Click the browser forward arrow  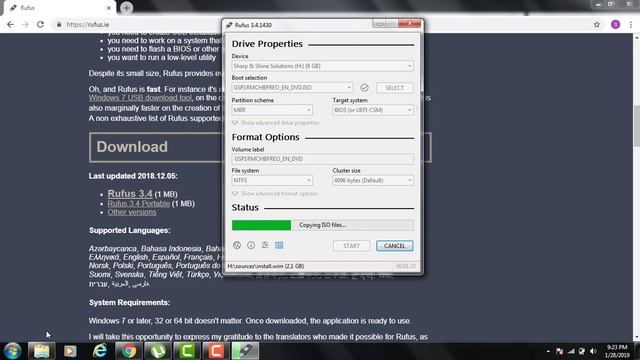point(25,24)
